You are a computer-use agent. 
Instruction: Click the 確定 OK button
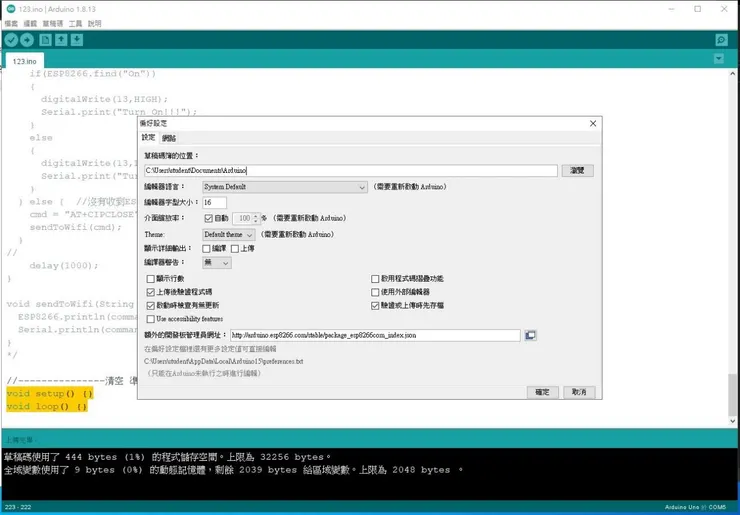click(x=542, y=392)
